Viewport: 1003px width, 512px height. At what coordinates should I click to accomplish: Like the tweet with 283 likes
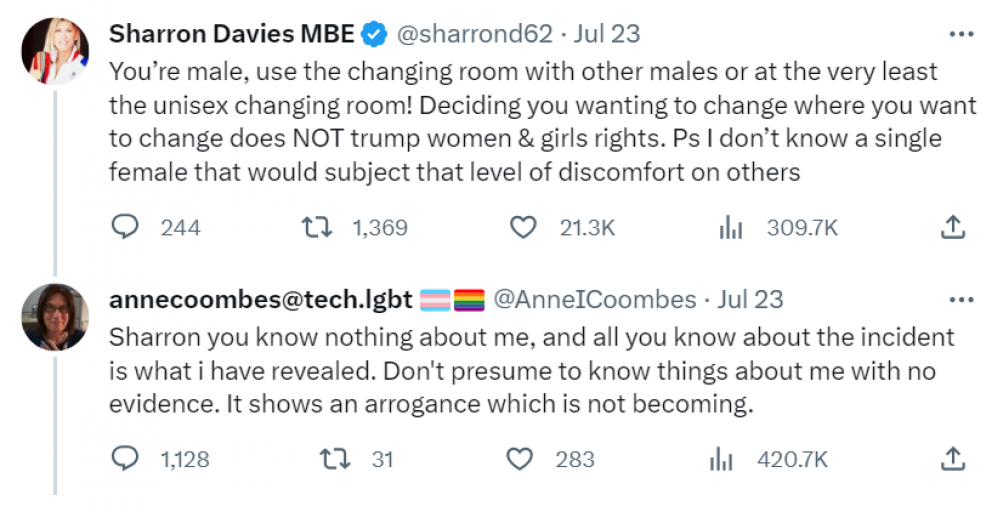pos(519,459)
